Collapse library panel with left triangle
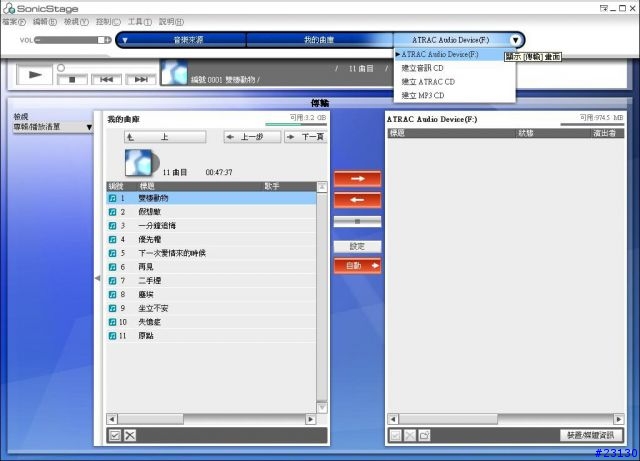 [x=97, y=278]
